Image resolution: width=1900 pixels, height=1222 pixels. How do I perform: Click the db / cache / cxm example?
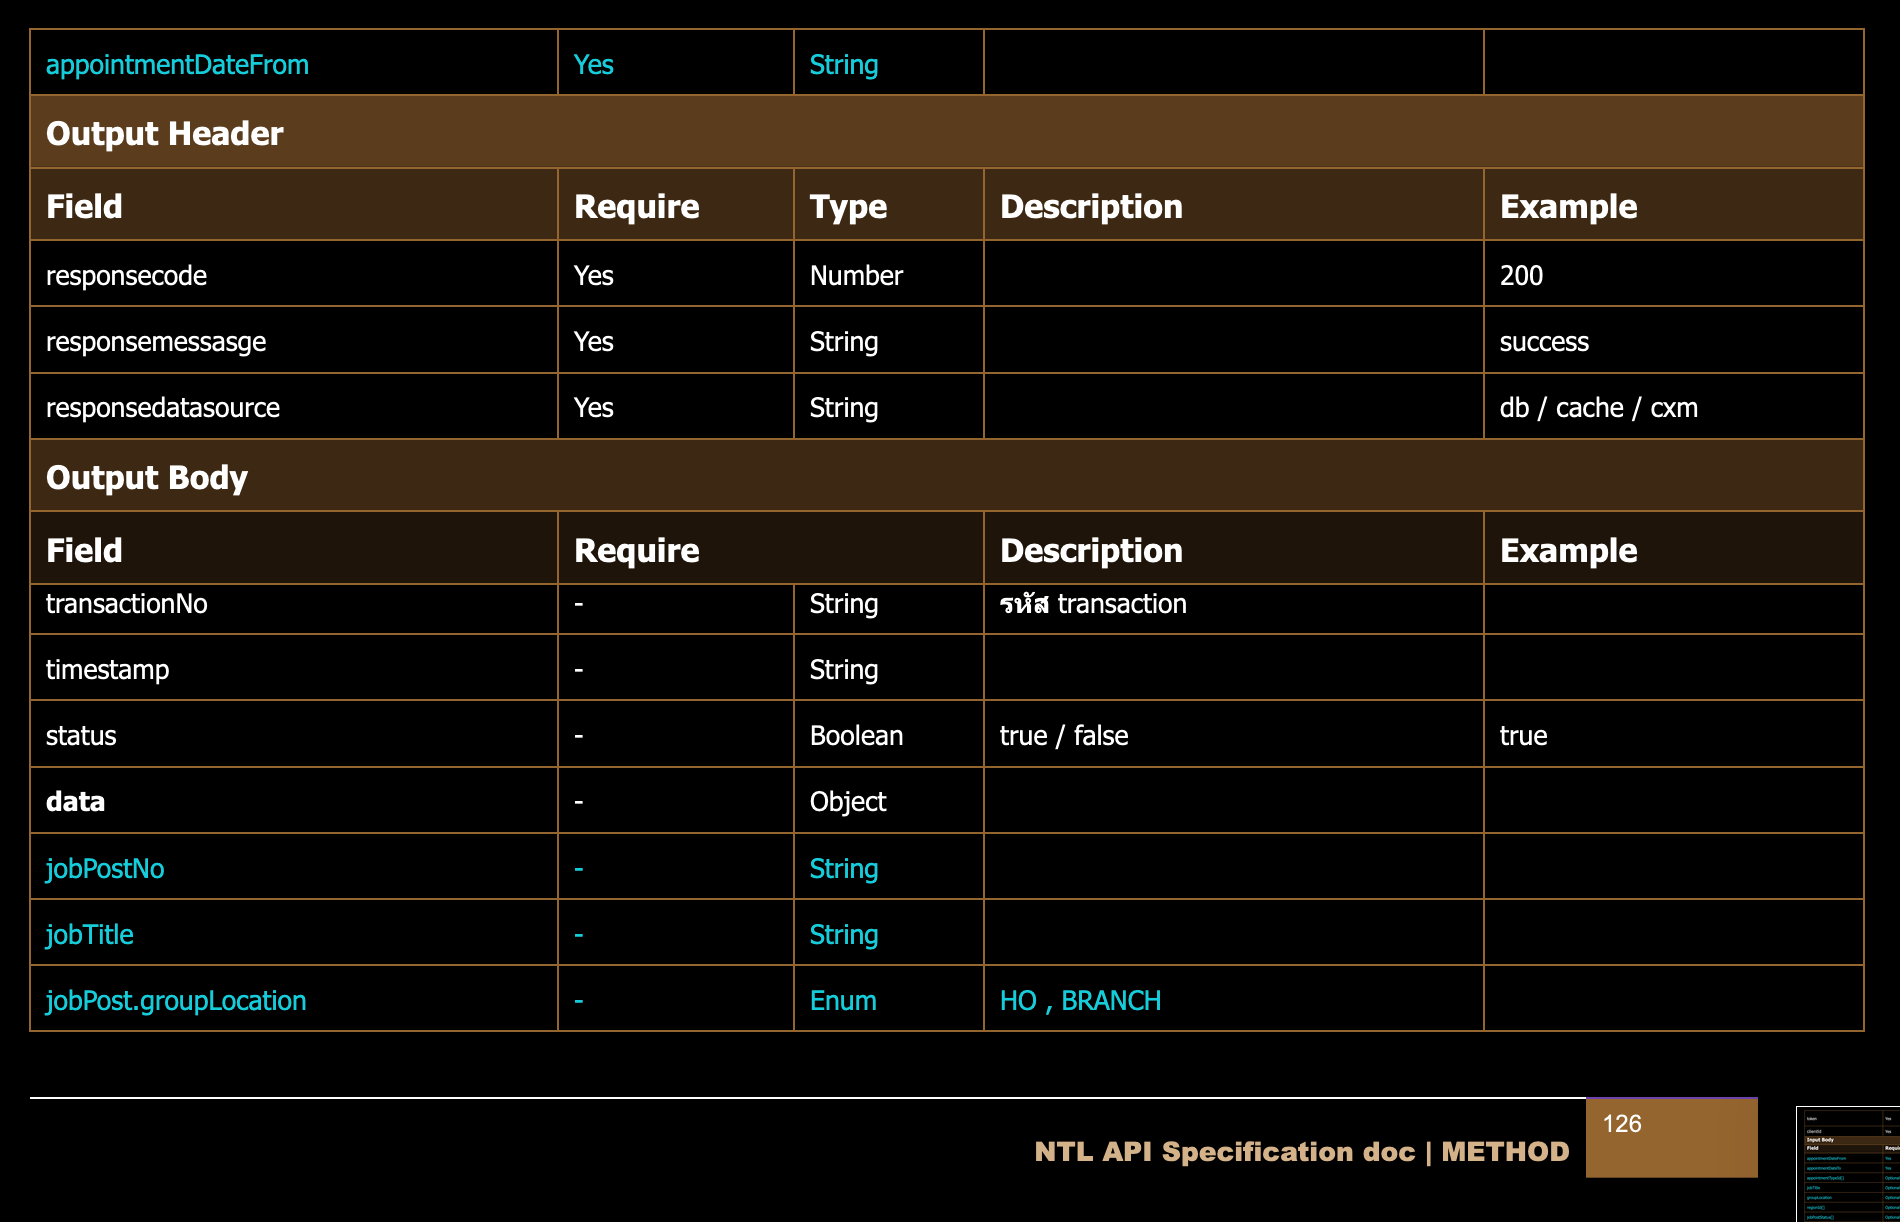click(x=1598, y=408)
